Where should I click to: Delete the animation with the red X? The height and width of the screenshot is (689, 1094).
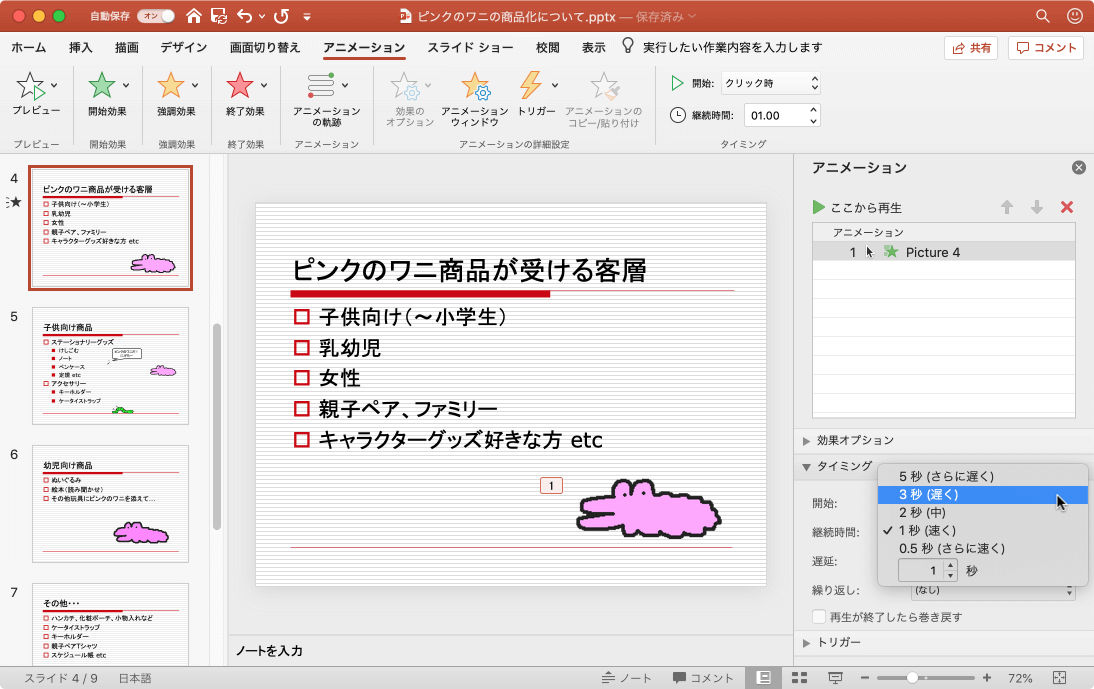pyautogui.click(x=1066, y=207)
